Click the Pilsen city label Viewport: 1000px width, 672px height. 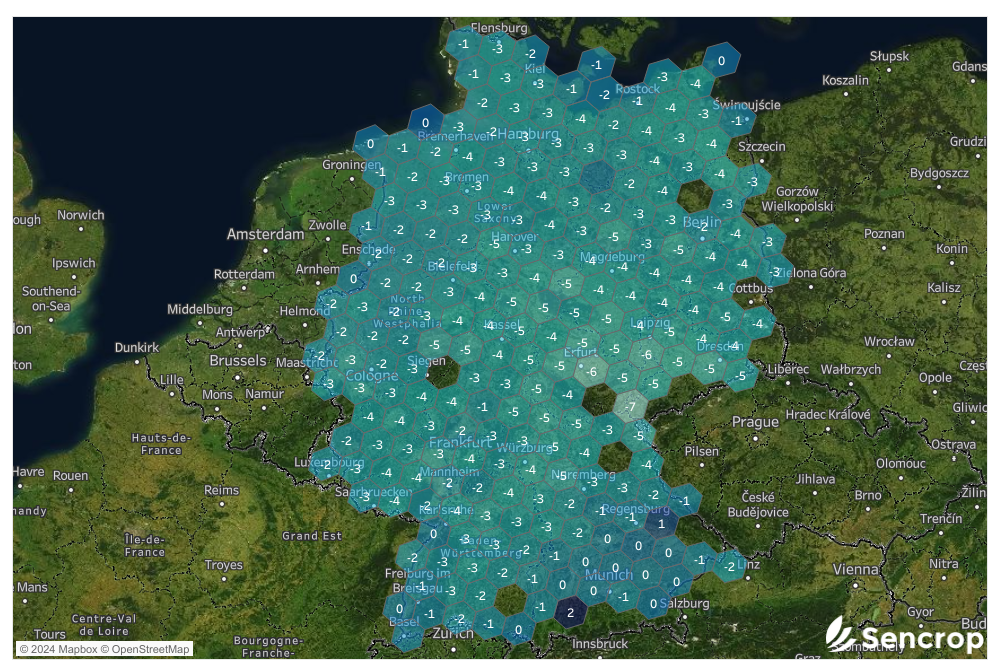point(702,451)
